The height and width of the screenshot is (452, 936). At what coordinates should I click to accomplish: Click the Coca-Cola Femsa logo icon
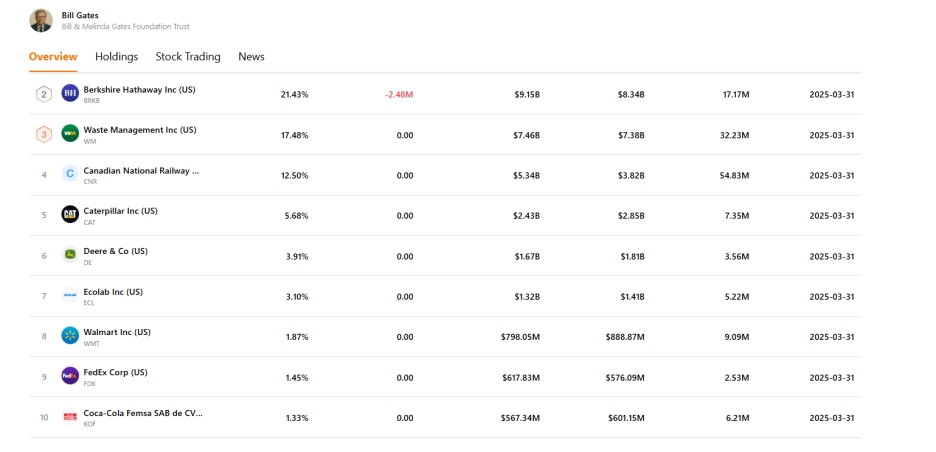coord(70,417)
